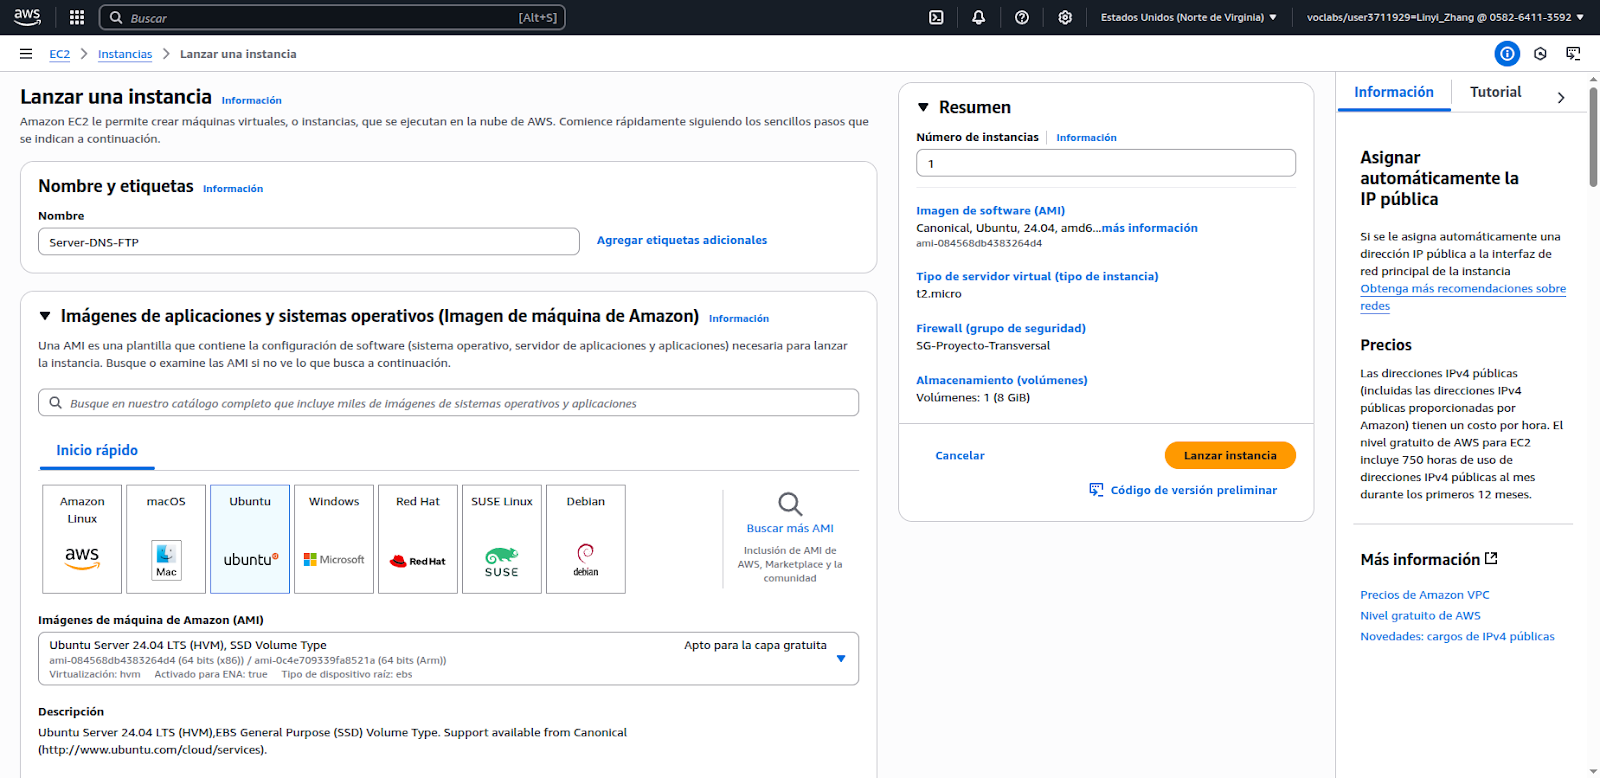Open the help question mark icon

[1021, 17]
